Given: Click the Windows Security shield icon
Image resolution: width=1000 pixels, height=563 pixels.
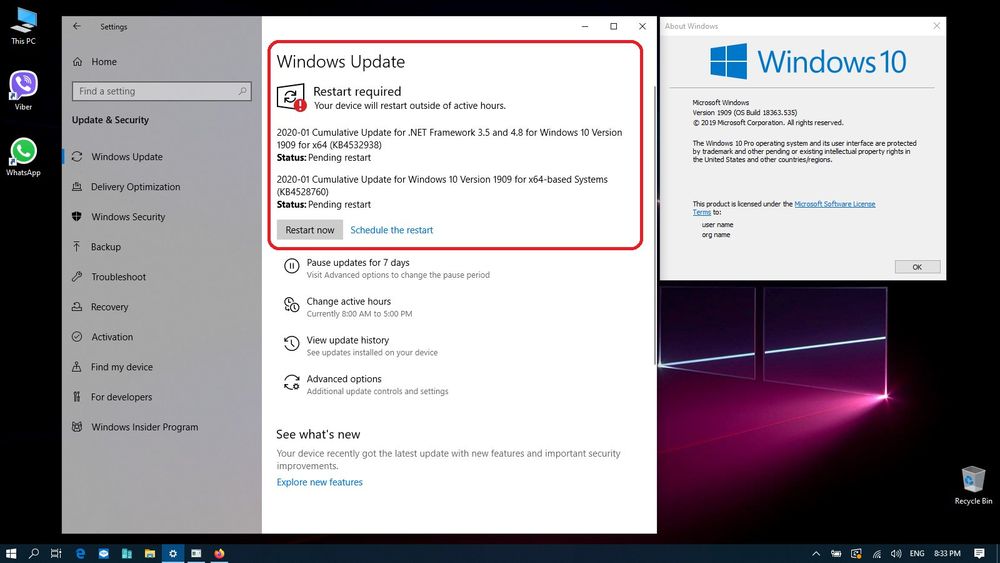Looking at the screenshot, I should [x=77, y=217].
